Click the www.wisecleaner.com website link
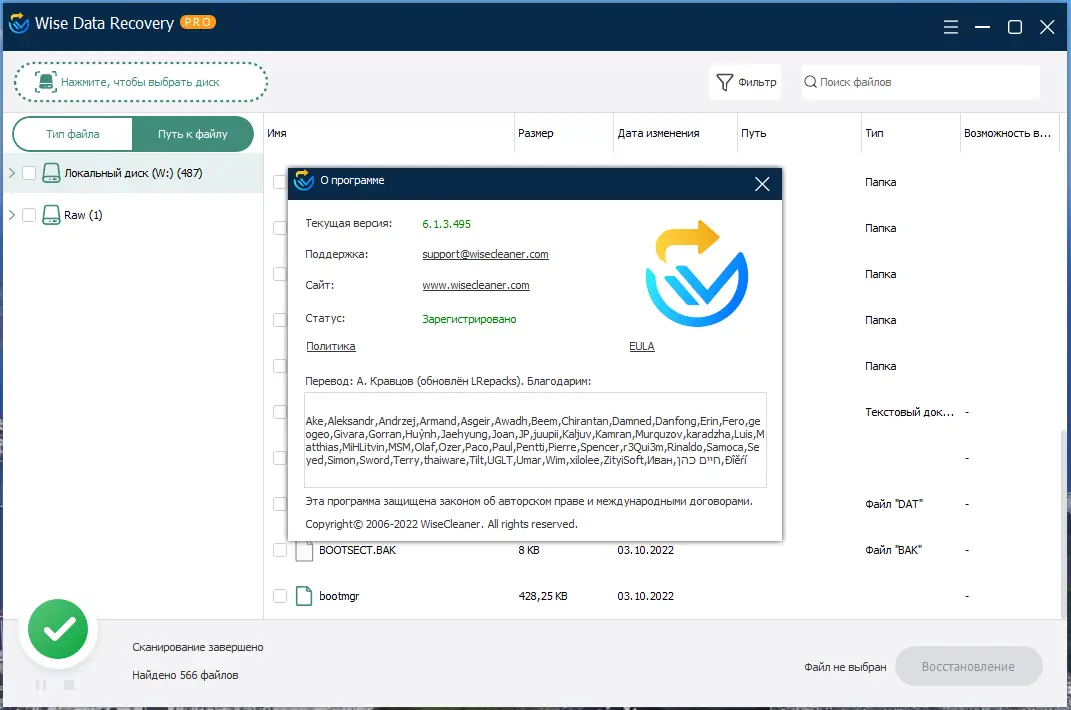 [x=475, y=284]
